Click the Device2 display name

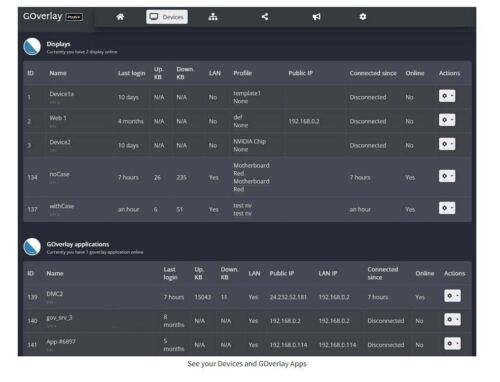coord(60,142)
